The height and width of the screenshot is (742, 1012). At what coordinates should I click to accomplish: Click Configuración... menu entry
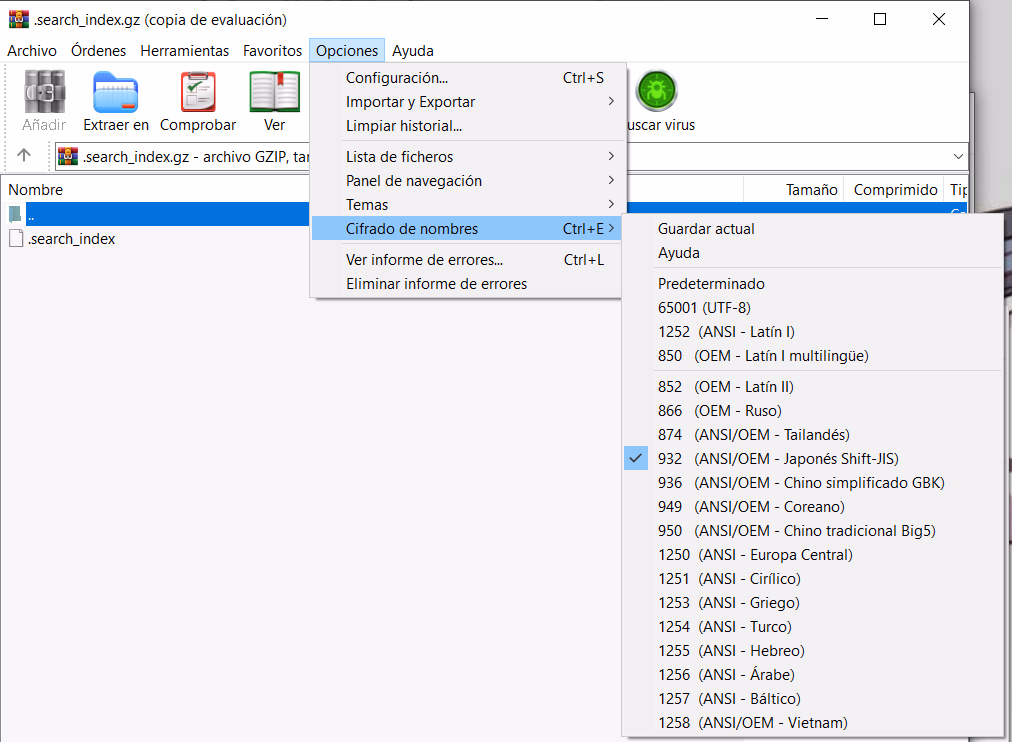point(396,78)
